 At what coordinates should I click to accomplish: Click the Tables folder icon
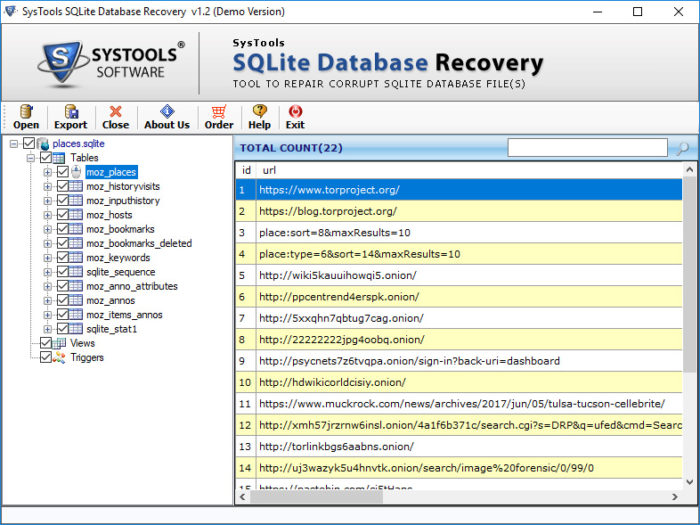click(59, 158)
